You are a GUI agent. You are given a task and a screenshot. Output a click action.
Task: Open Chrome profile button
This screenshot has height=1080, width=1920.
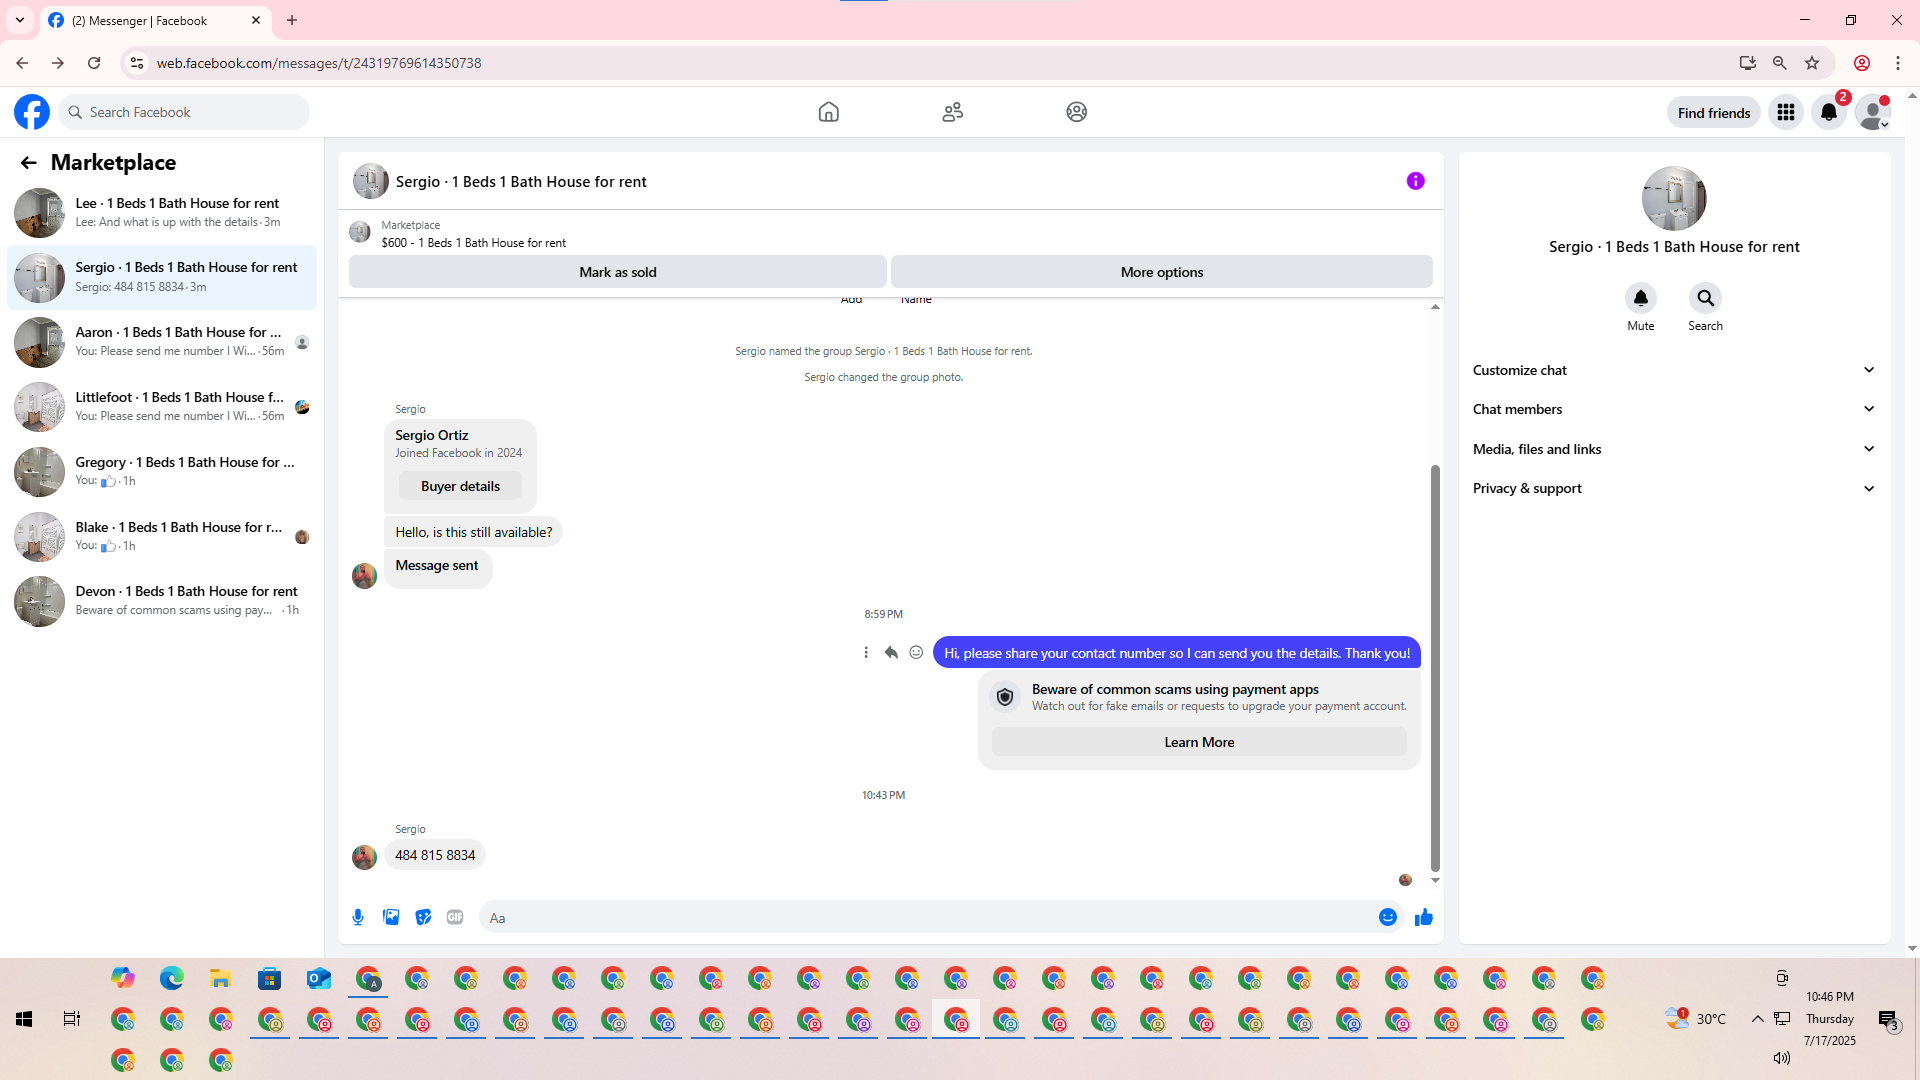(1862, 63)
